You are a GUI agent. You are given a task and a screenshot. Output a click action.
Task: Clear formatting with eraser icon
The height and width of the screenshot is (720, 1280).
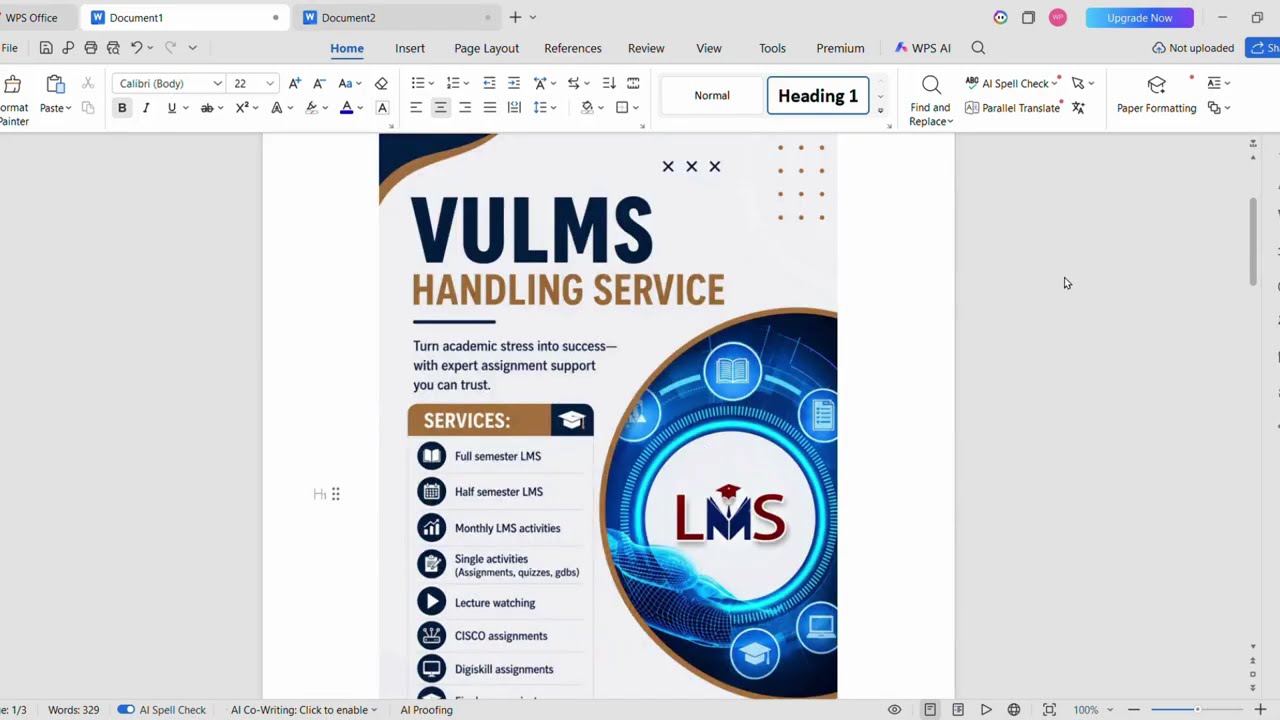[x=381, y=83]
